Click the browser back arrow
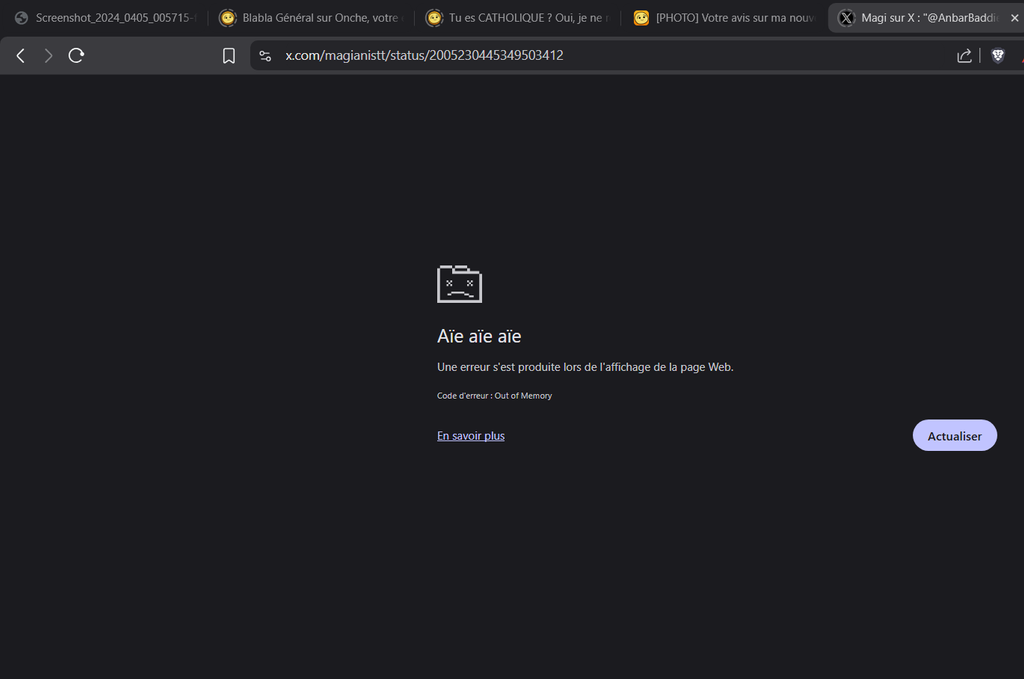This screenshot has height=679, width=1024. (20, 56)
